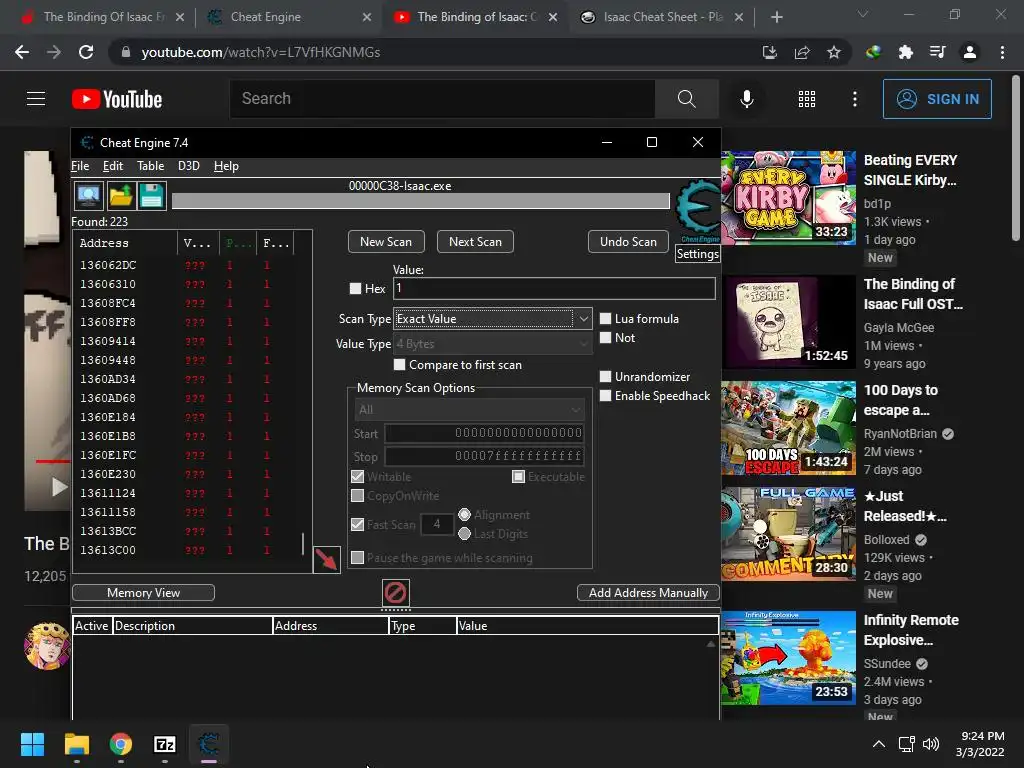Open the Chrome three-dot menu
The width and height of the screenshot is (1024, 768).
click(x=1002, y=52)
